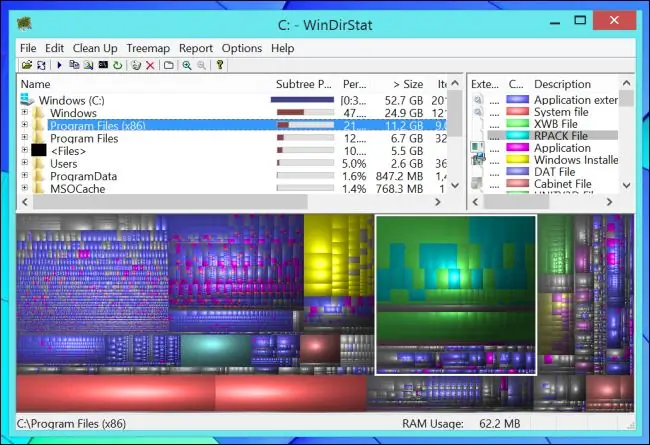Open the Treemap menu
The image size is (650, 445).
click(148, 48)
